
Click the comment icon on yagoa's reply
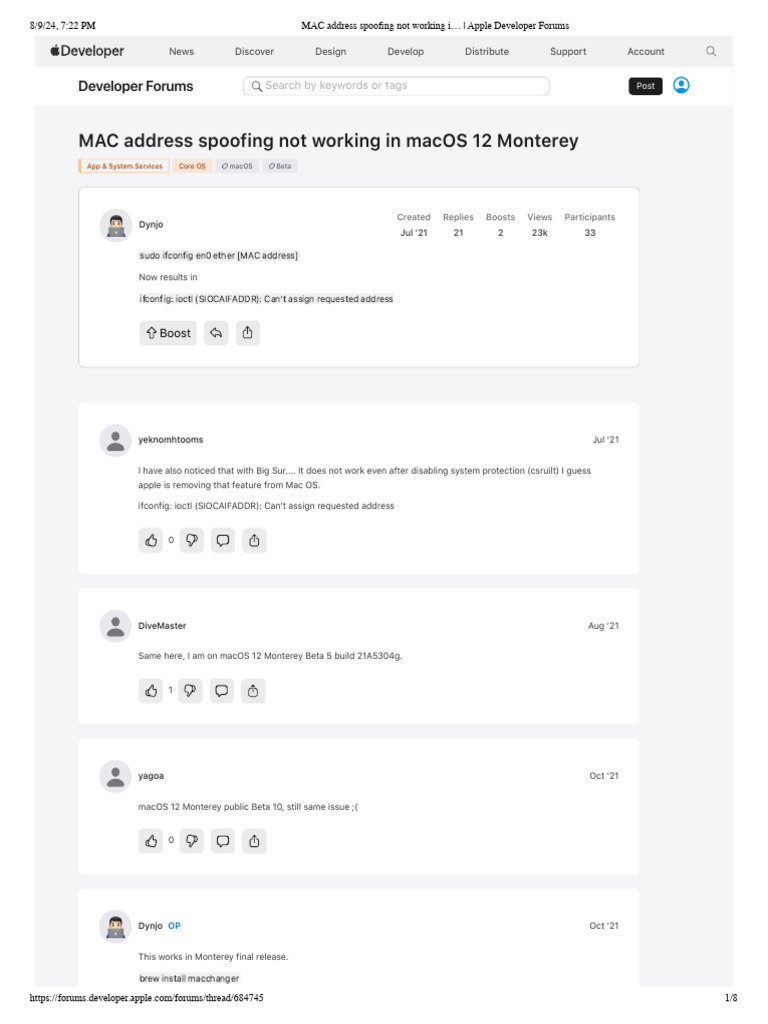223,841
